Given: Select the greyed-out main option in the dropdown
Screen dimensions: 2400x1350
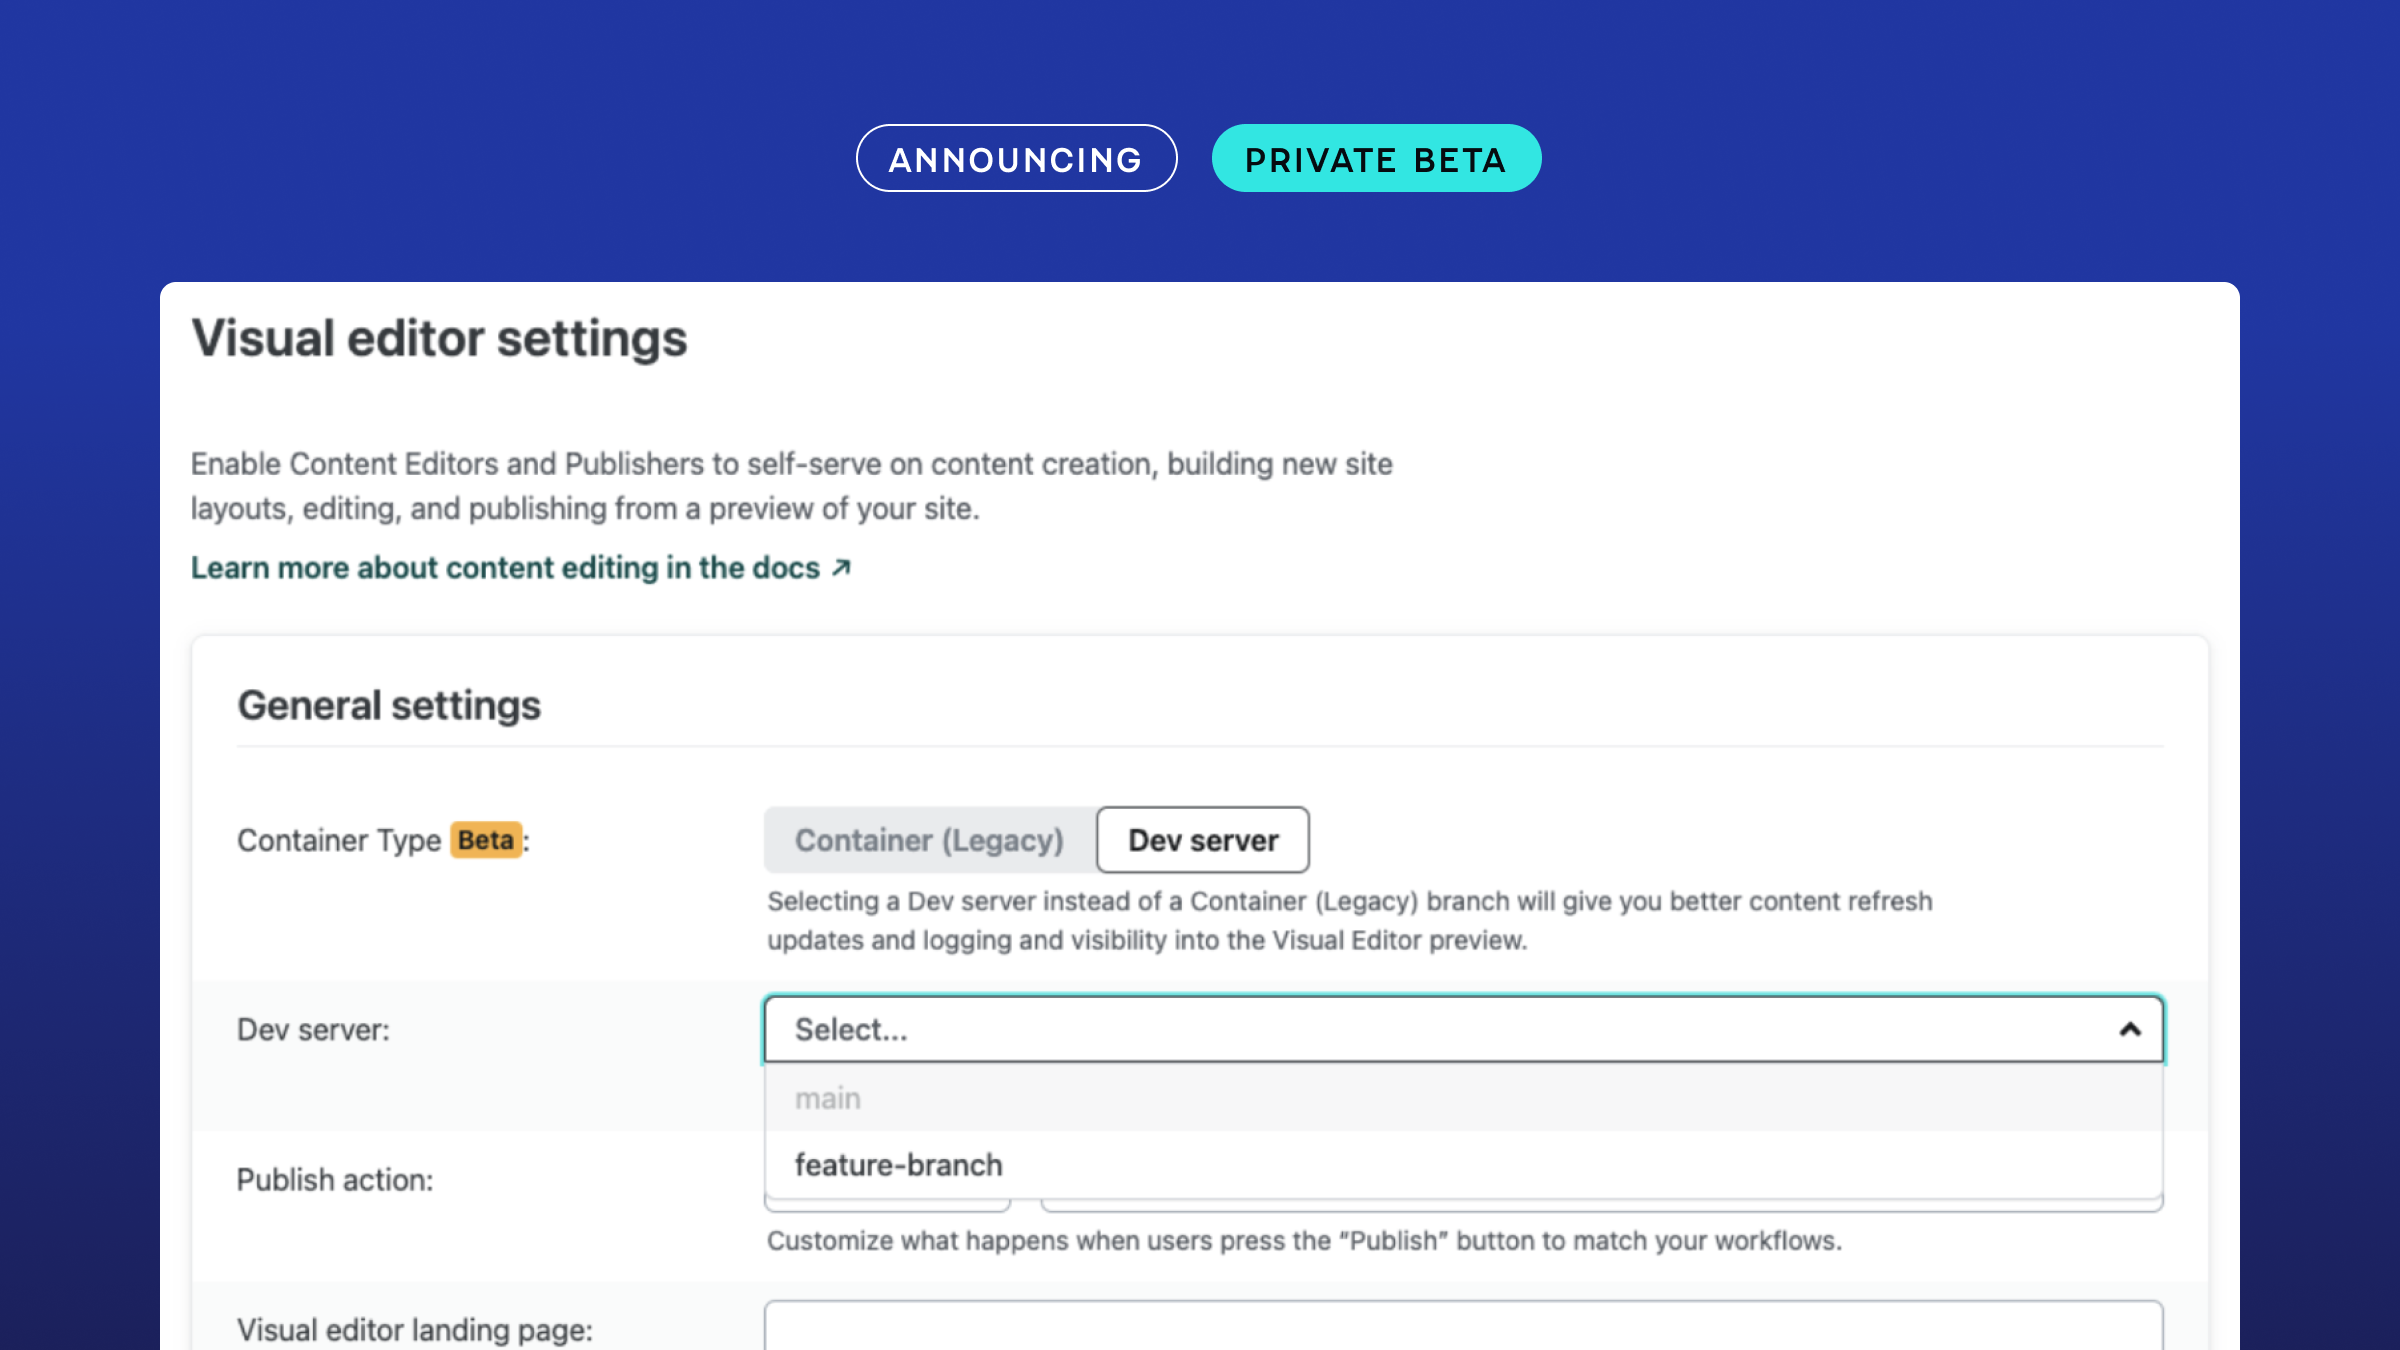Looking at the screenshot, I should (827, 1097).
